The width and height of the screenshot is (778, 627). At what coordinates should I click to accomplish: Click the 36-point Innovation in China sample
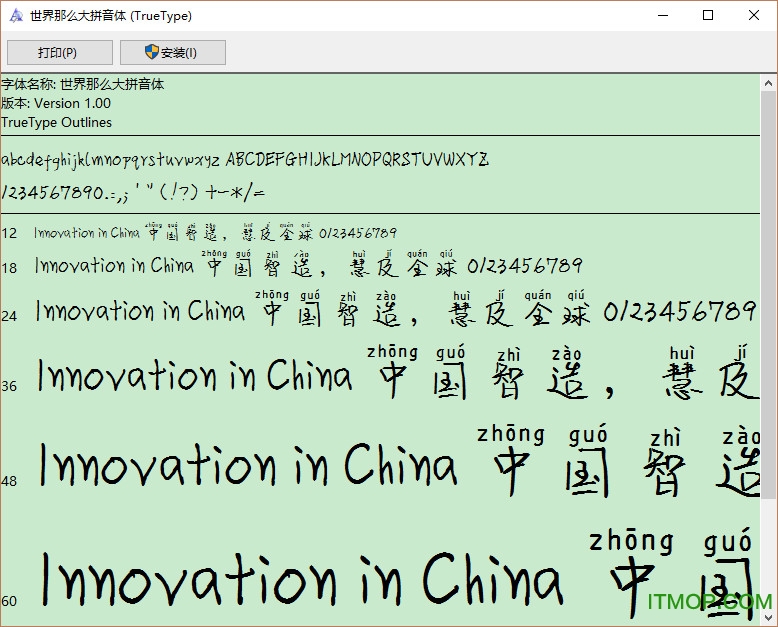[x=195, y=377]
